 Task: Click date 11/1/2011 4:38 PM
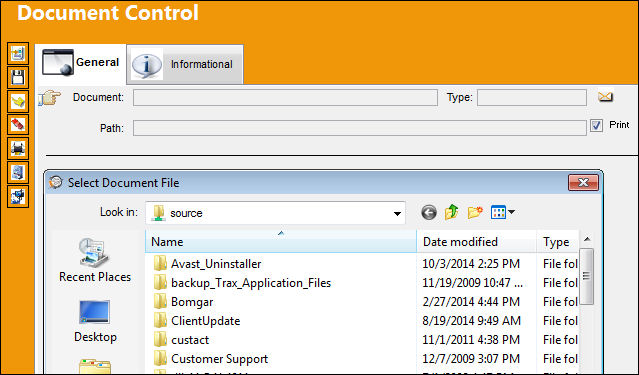coord(471,340)
